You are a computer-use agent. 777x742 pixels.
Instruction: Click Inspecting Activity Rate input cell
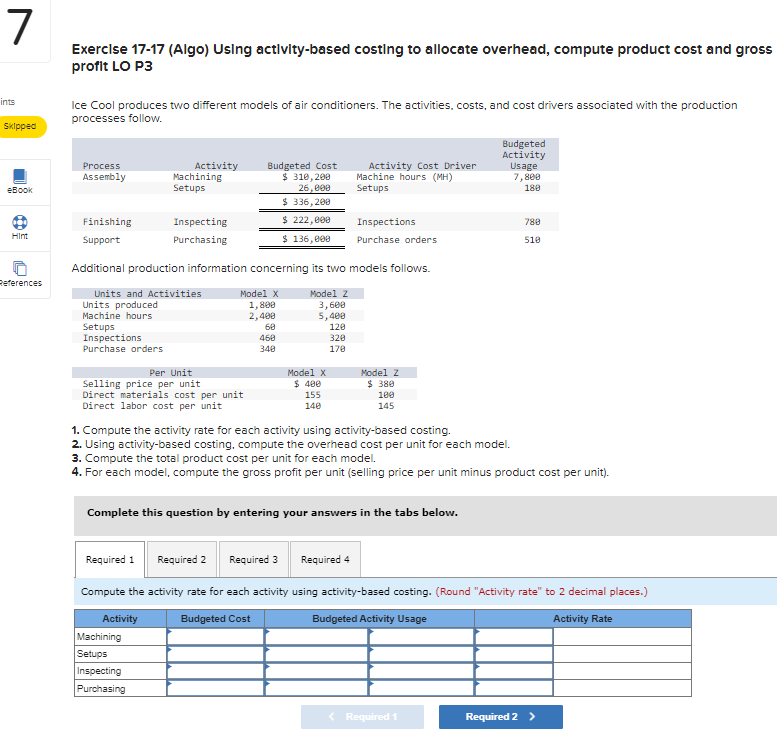[514, 671]
